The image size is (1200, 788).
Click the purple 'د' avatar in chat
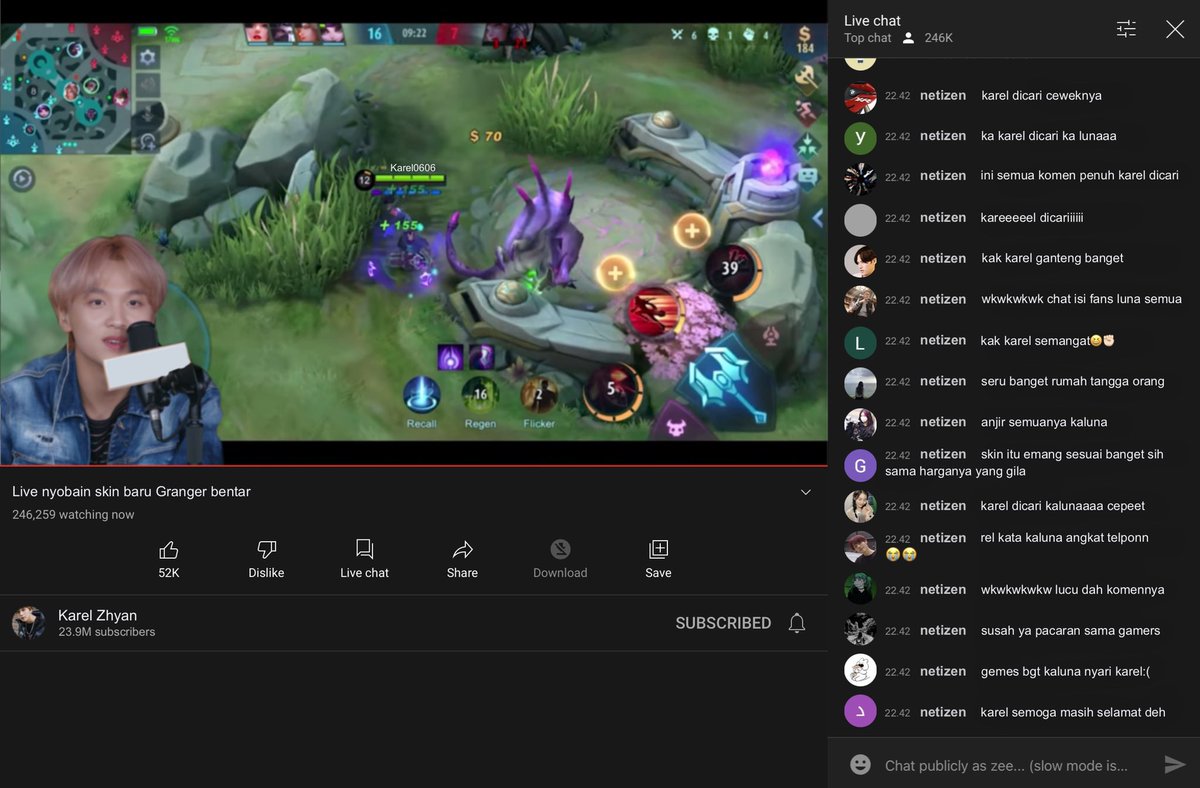(x=860, y=711)
